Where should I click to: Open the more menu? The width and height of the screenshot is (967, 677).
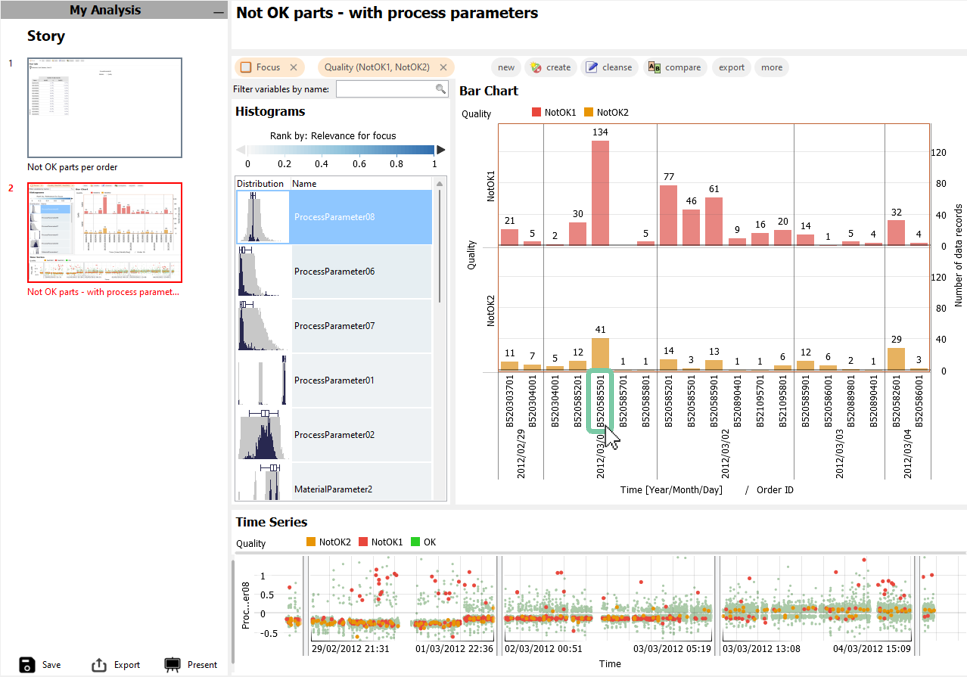tap(772, 67)
